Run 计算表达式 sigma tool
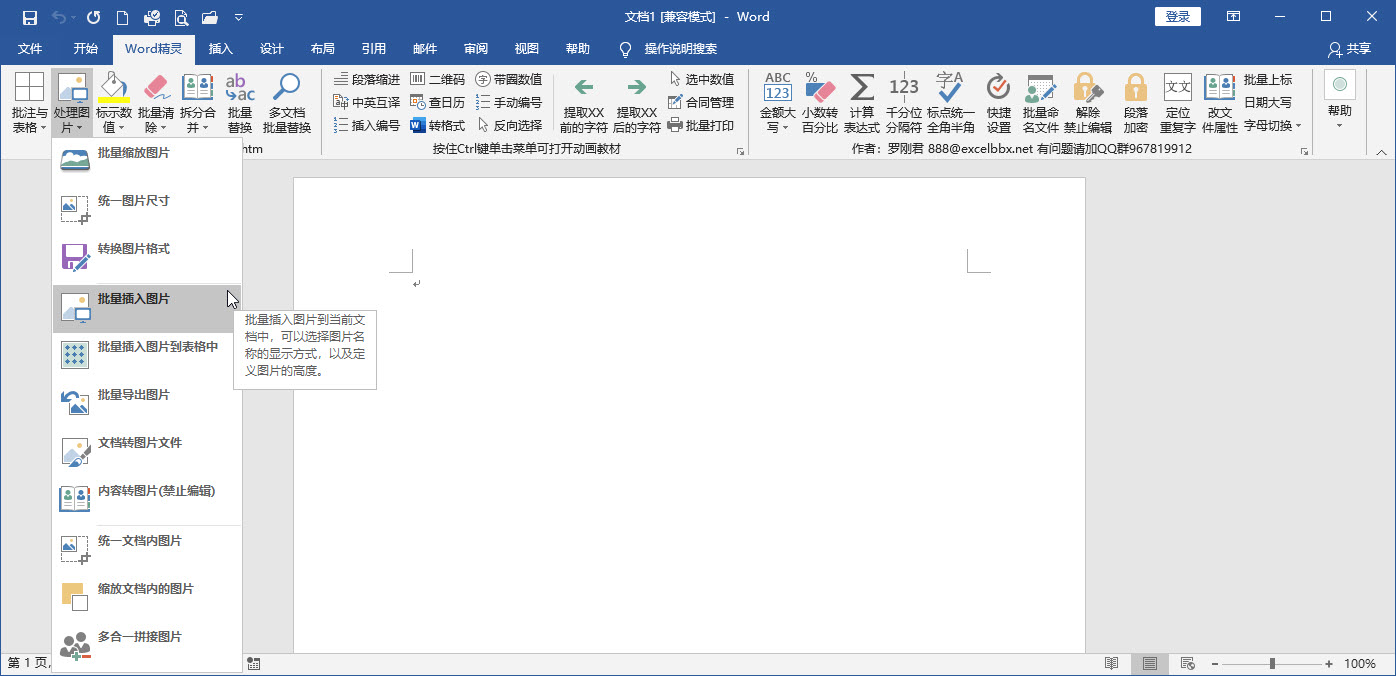 click(861, 104)
